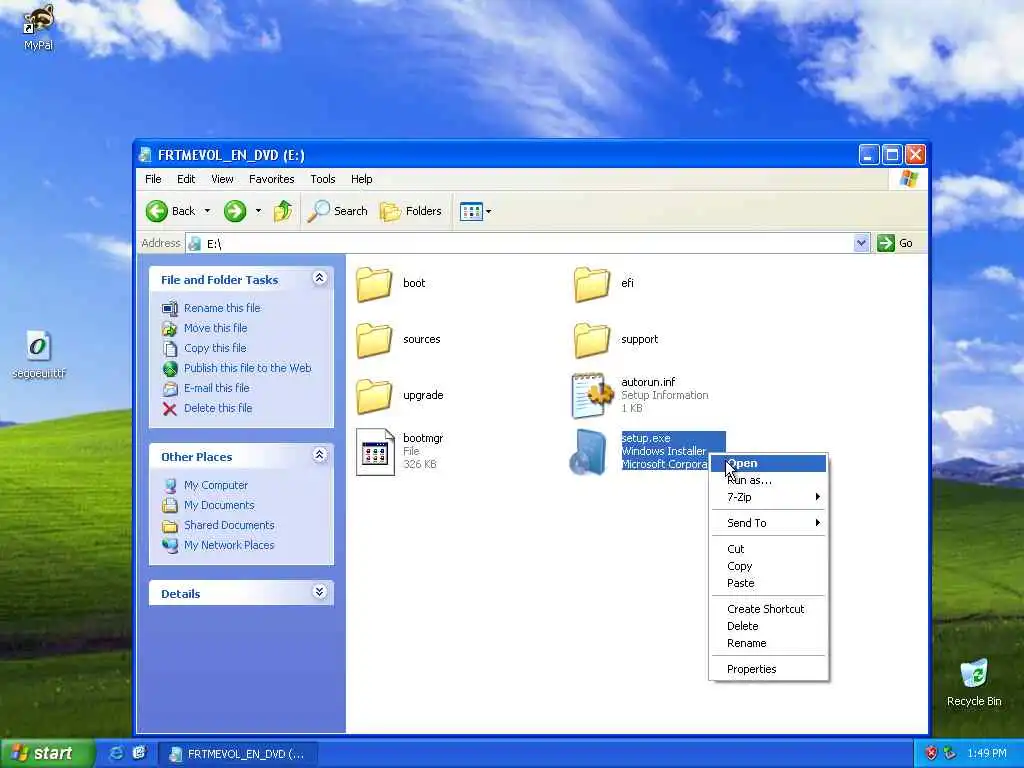Choose Properties in context menu
The image size is (1024, 768).
point(769,669)
